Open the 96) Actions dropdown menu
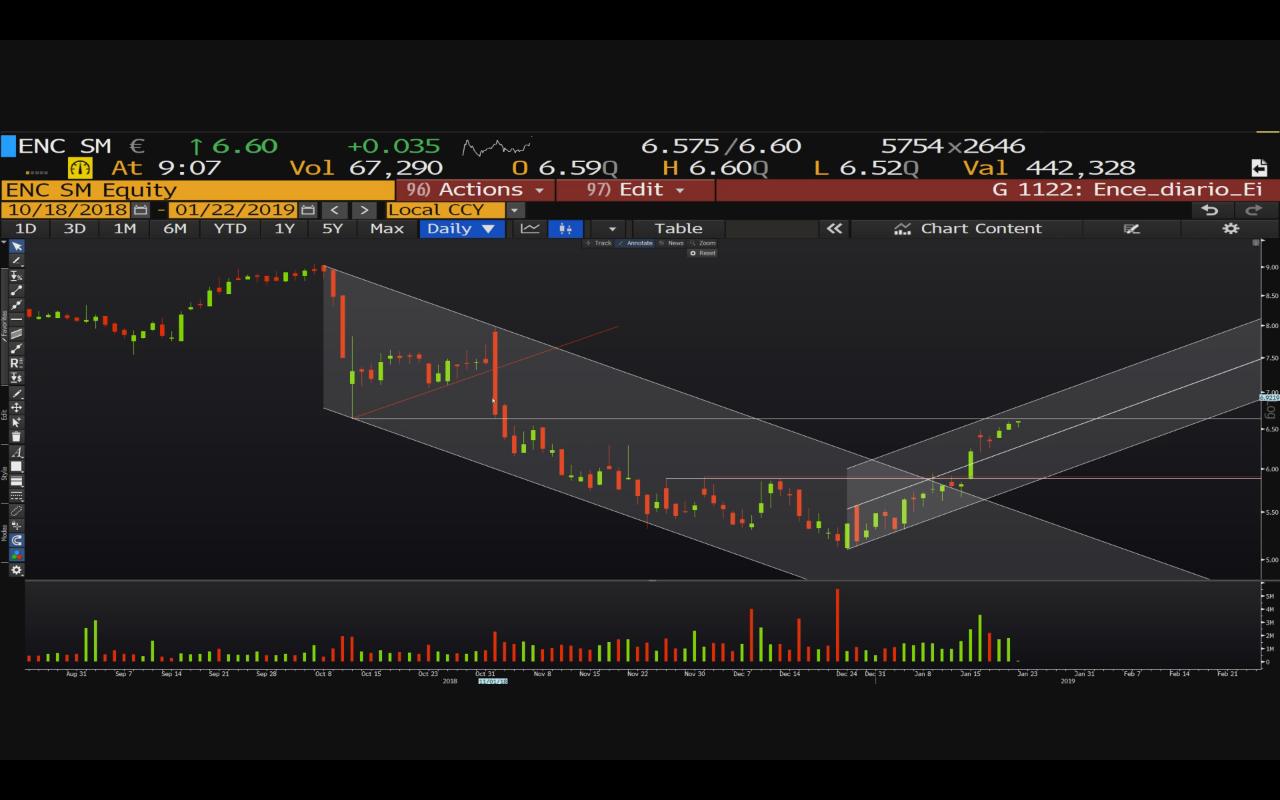The height and width of the screenshot is (800, 1280). pyautogui.click(x=475, y=190)
